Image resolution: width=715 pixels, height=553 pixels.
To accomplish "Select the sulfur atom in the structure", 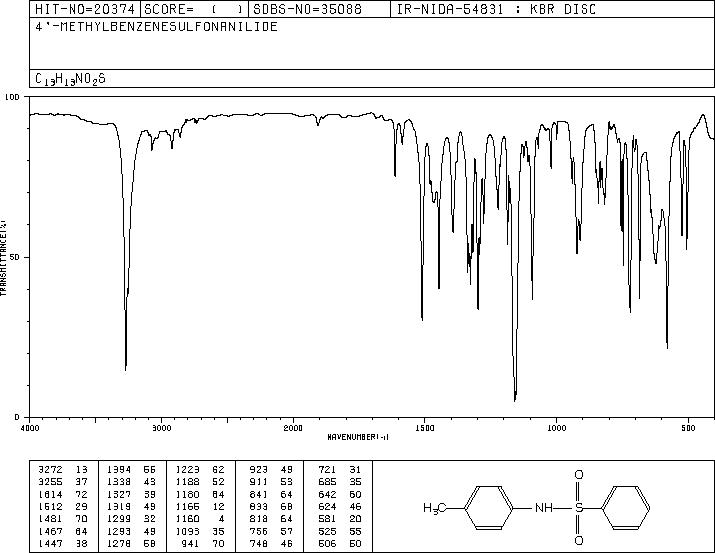I will point(579,508).
